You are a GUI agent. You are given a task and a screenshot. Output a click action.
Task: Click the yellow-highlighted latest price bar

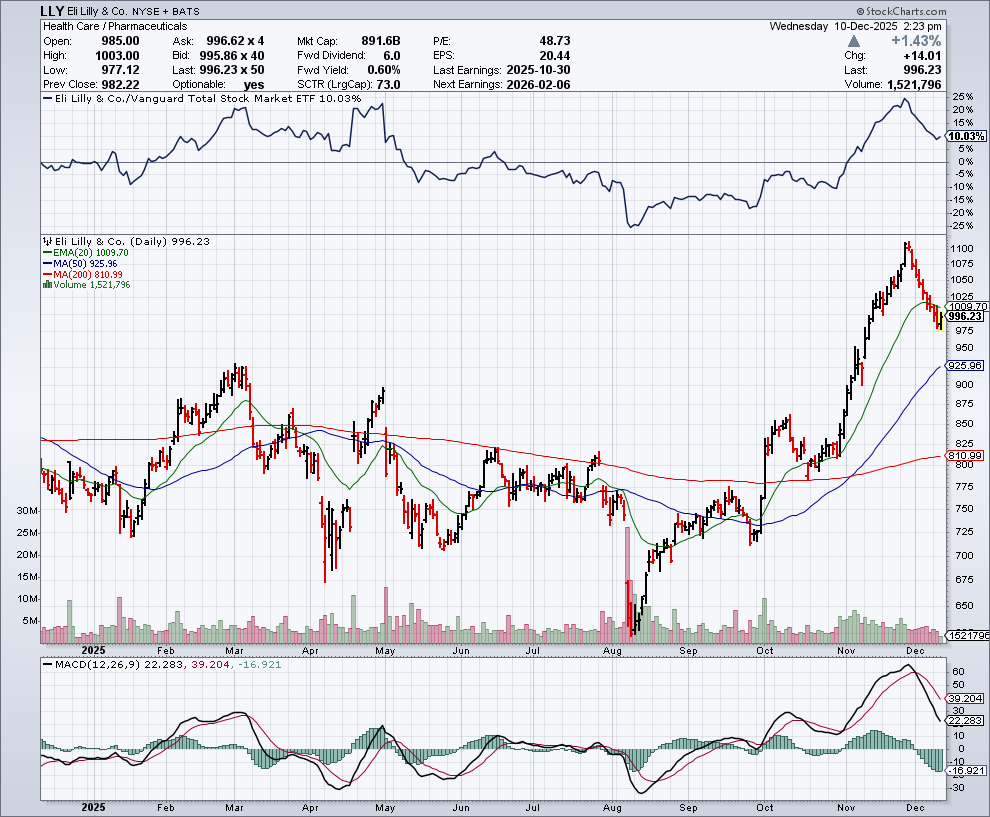tap(939, 319)
